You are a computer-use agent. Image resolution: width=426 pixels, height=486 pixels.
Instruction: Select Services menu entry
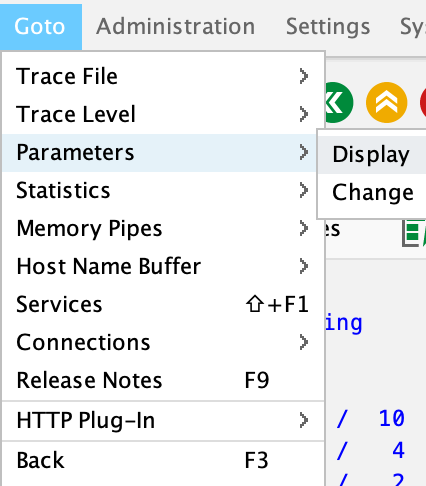click(163, 304)
